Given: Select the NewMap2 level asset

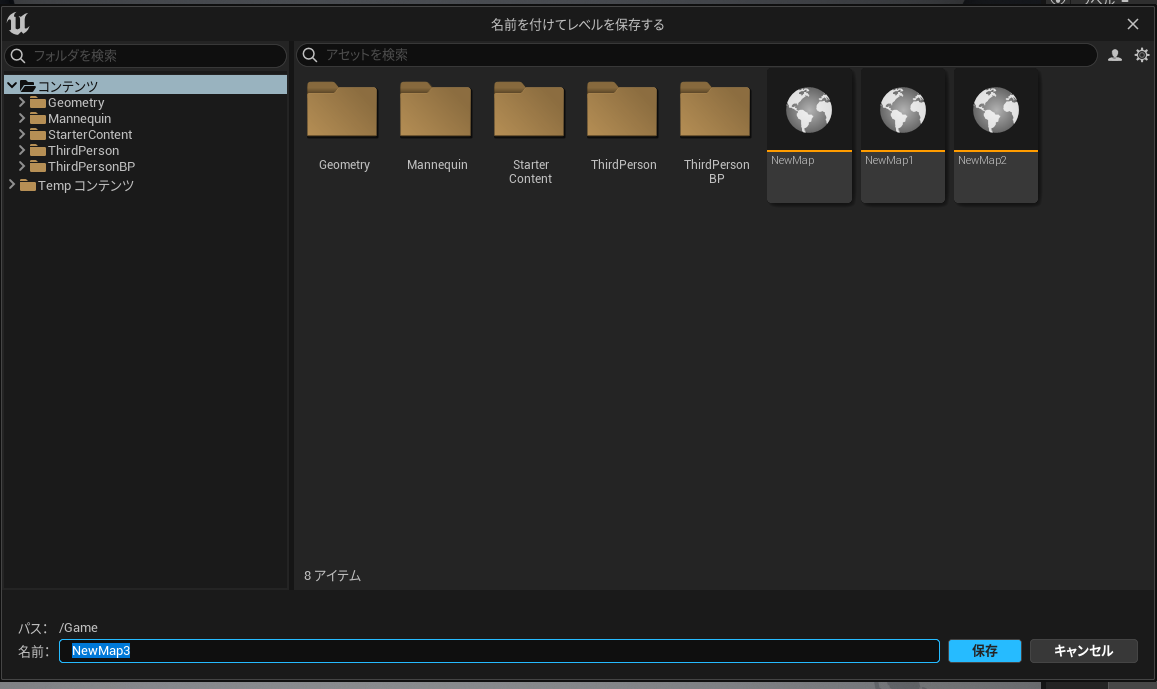Looking at the screenshot, I should [995, 136].
